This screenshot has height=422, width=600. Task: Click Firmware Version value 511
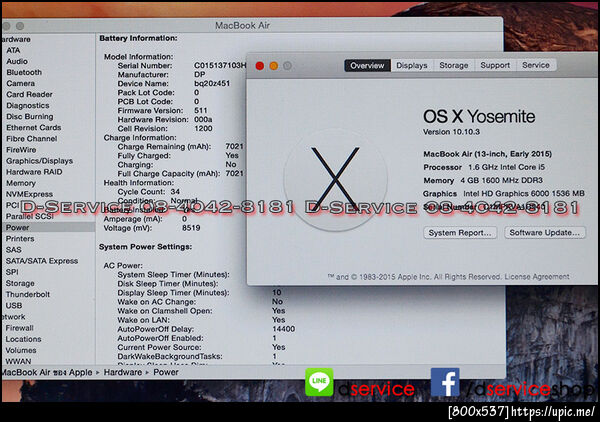click(x=201, y=111)
